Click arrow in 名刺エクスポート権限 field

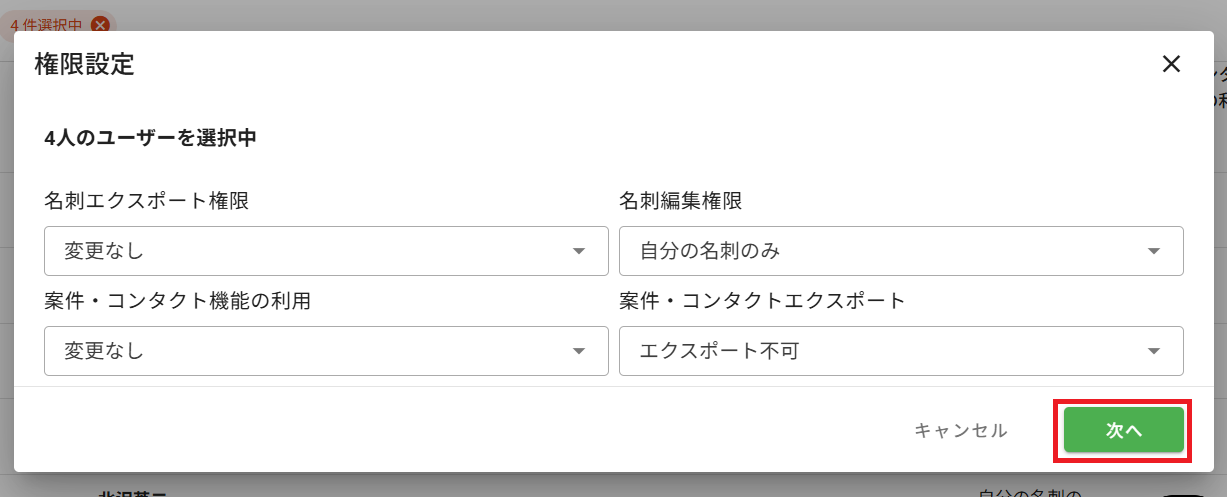coord(579,251)
